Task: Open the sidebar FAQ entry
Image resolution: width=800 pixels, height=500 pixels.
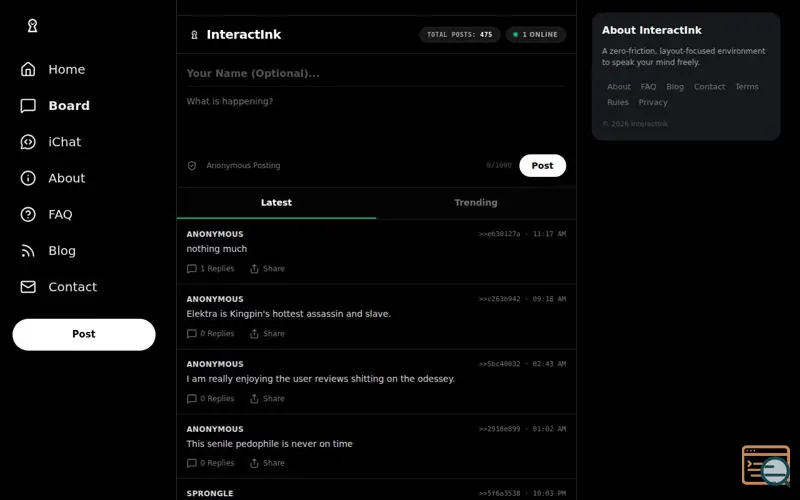Action: point(60,214)
